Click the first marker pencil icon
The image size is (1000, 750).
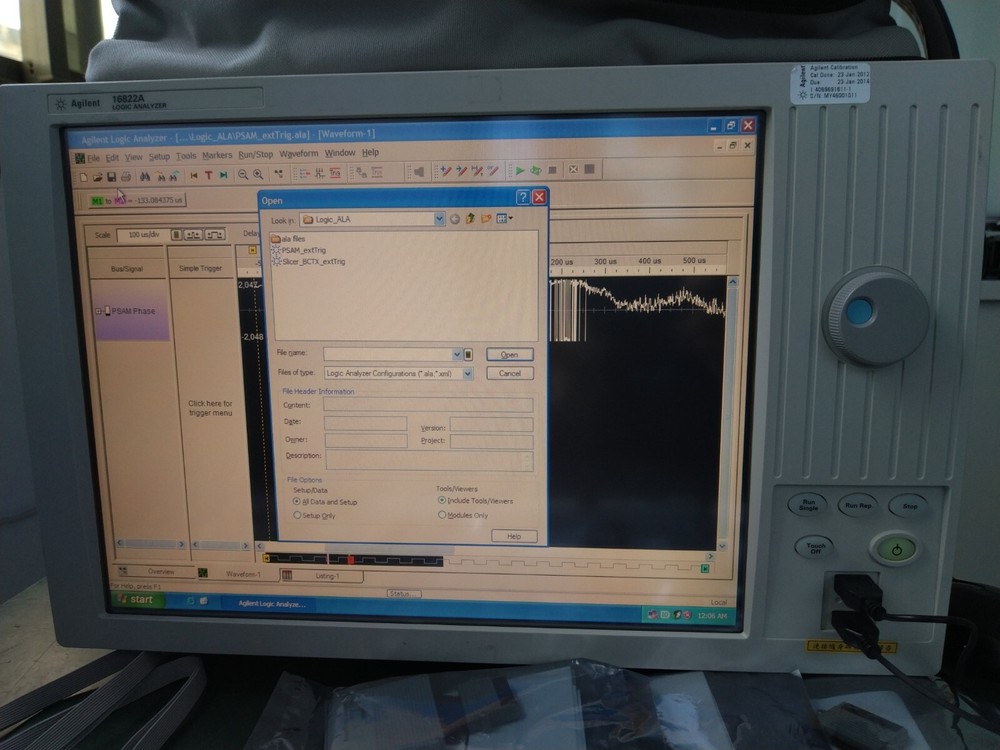[446, 171]
